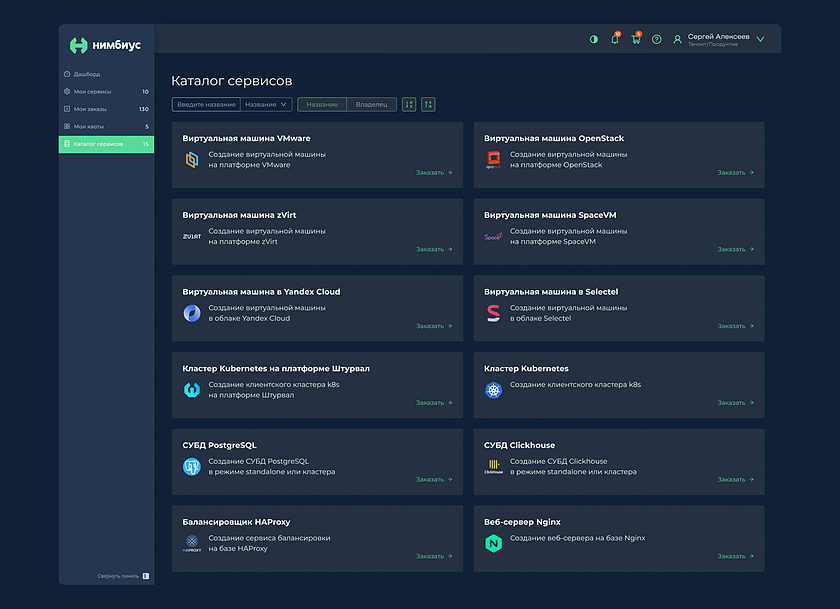Click the Kubernetes wheel logo icon
The image size is (840, 609).
493,390
